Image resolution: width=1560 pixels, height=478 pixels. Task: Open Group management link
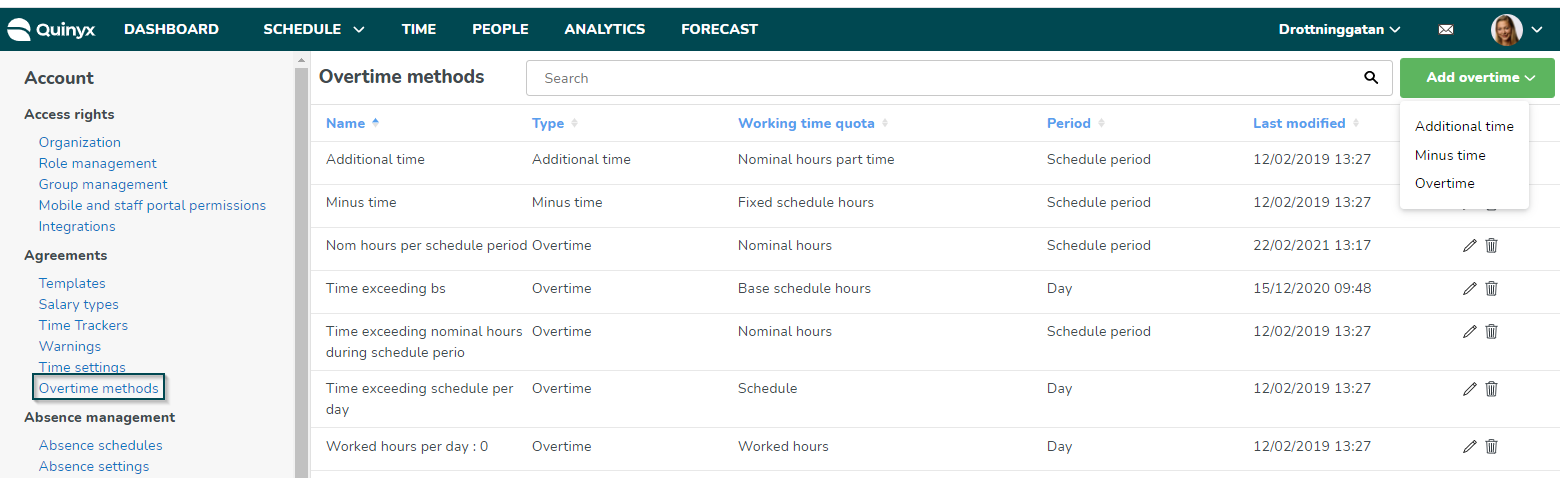coord(103,184)
